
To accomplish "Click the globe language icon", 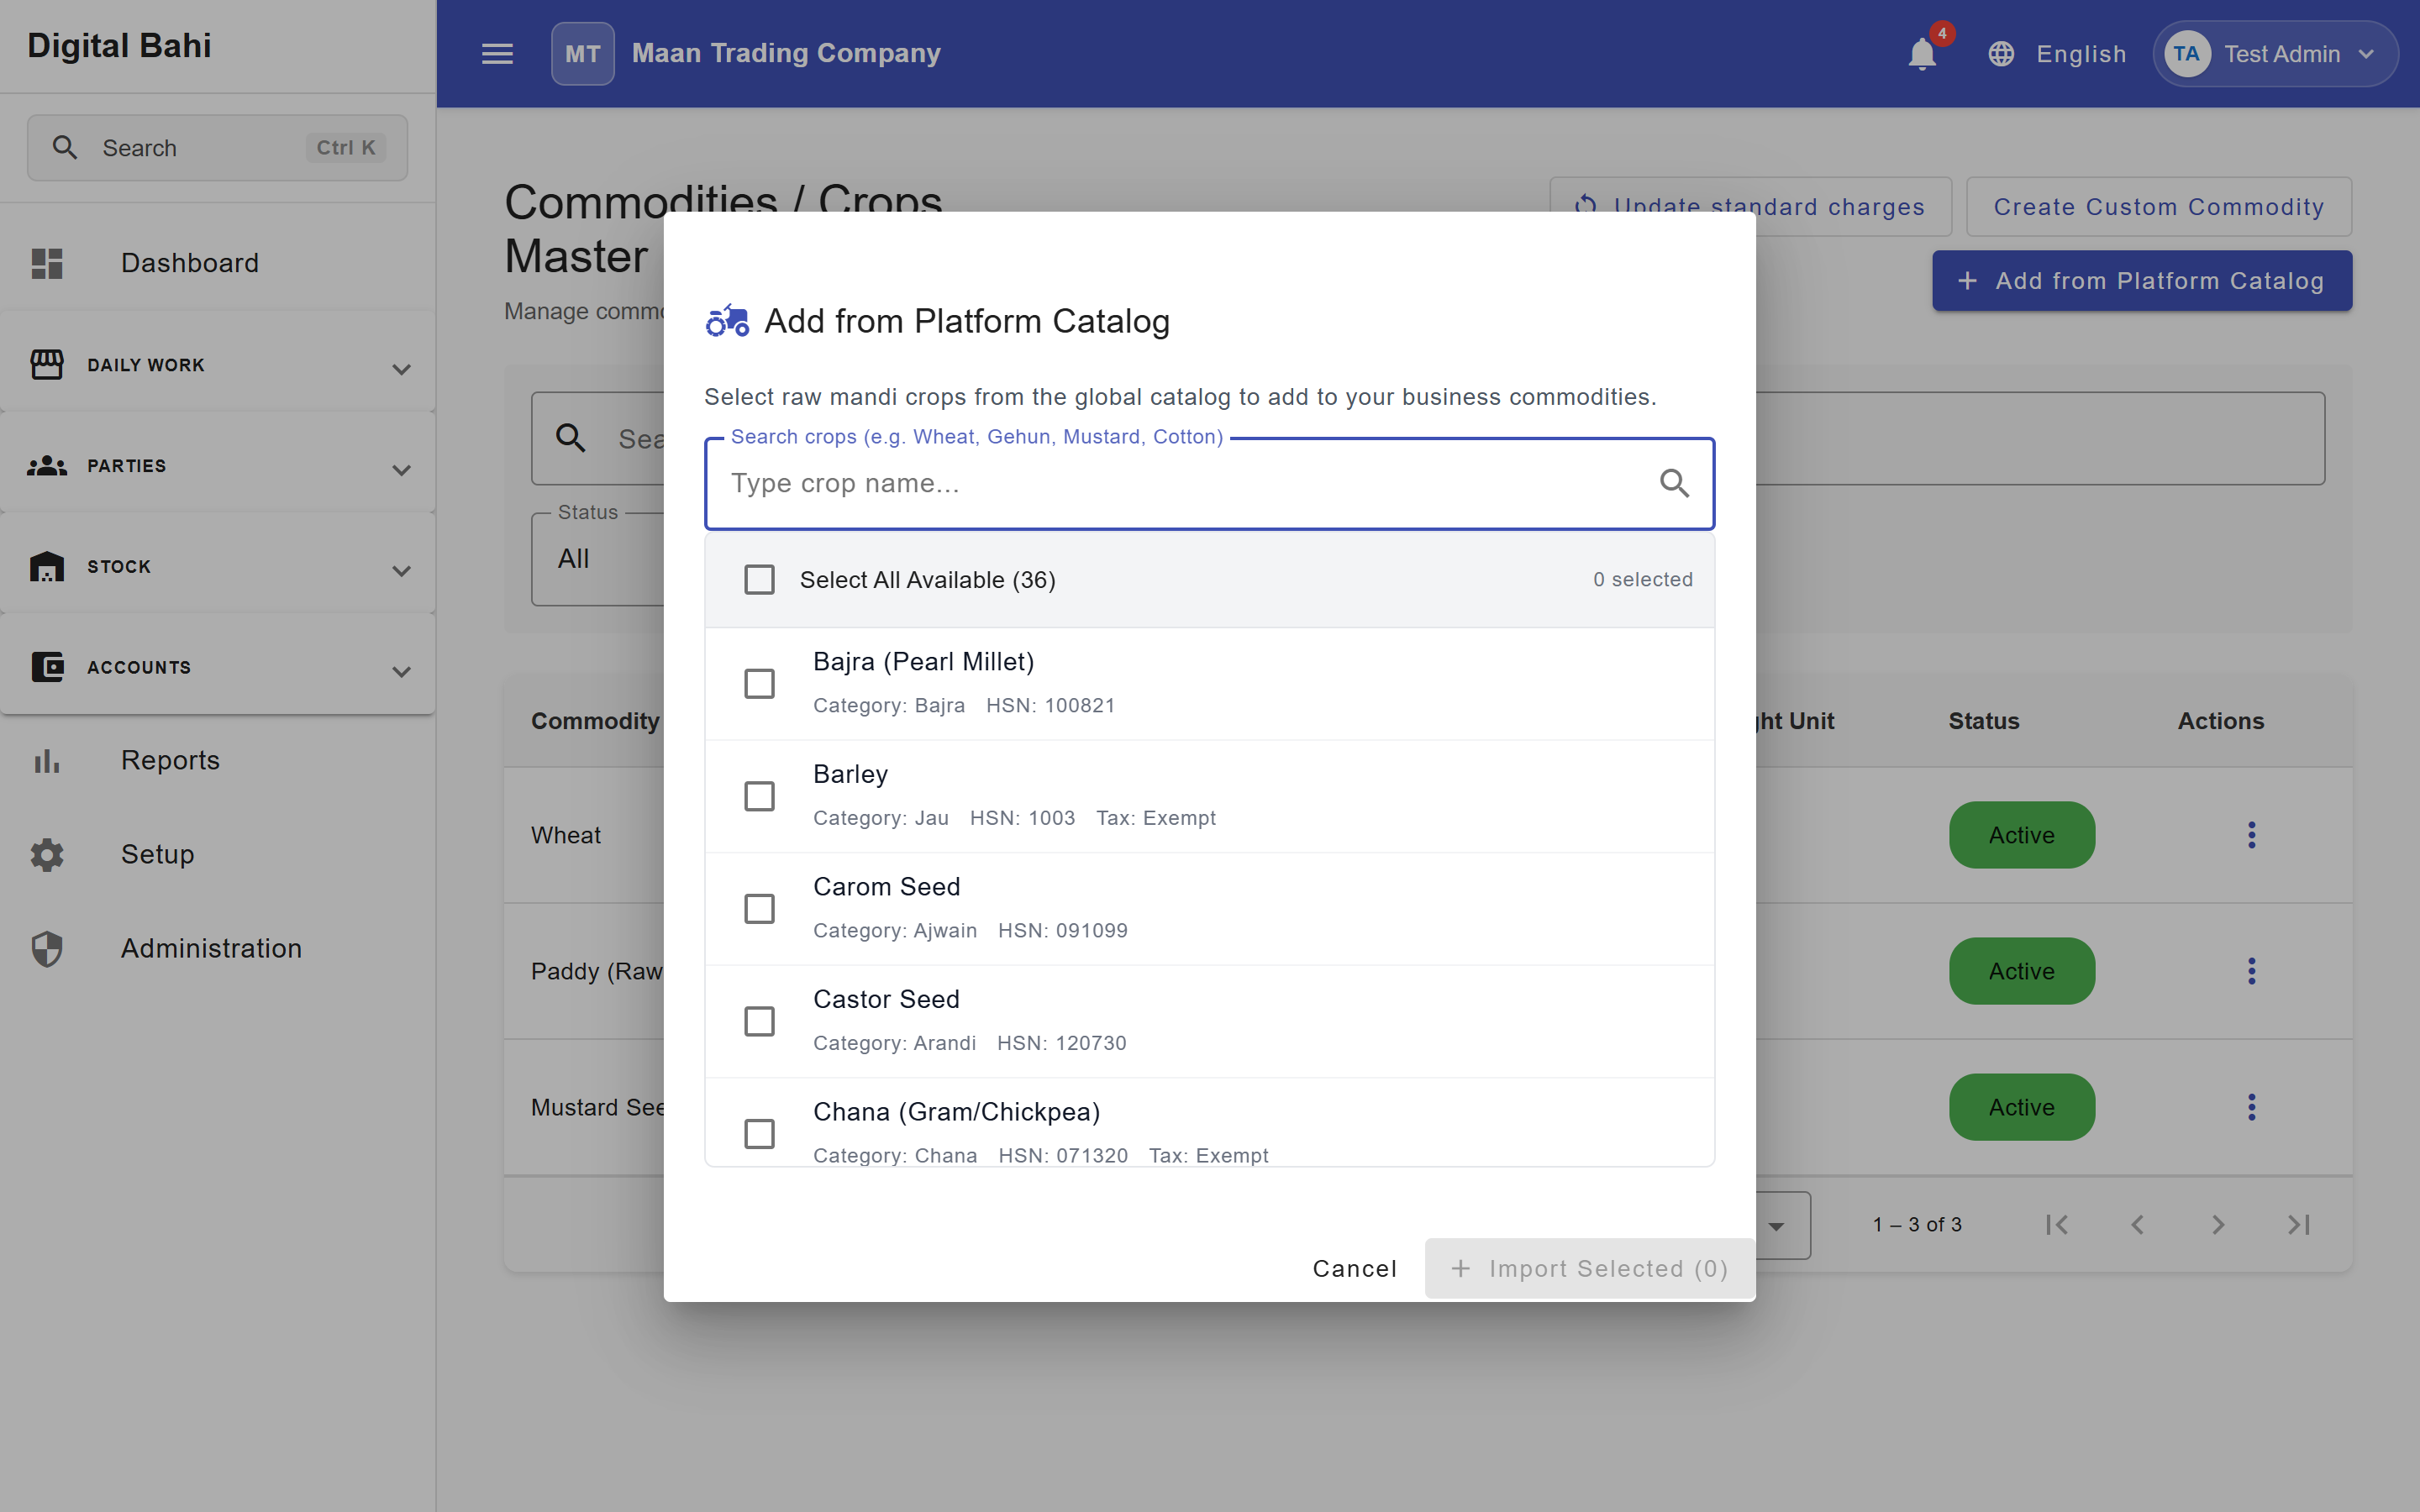I will (2001, 54).
